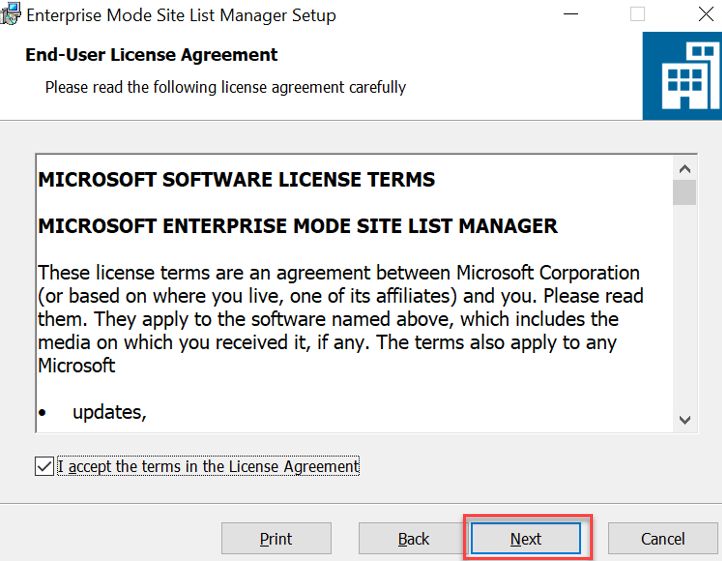Click the 'MICROSOFT SOFTWARE LICENSE TERMS' heading

[x=236, y=179]
